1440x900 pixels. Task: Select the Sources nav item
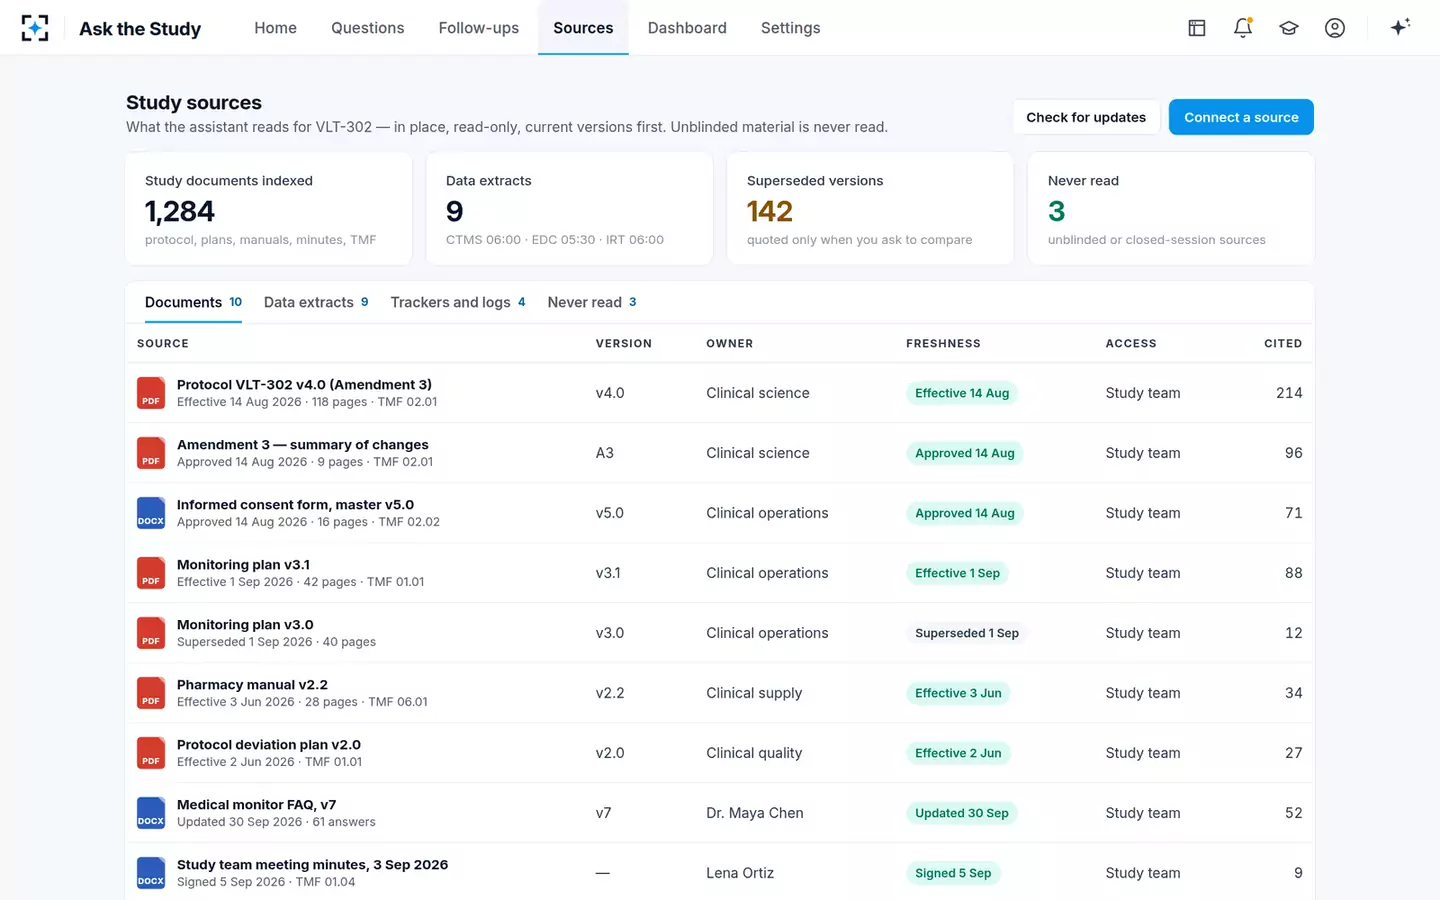(x=583, y=28)
